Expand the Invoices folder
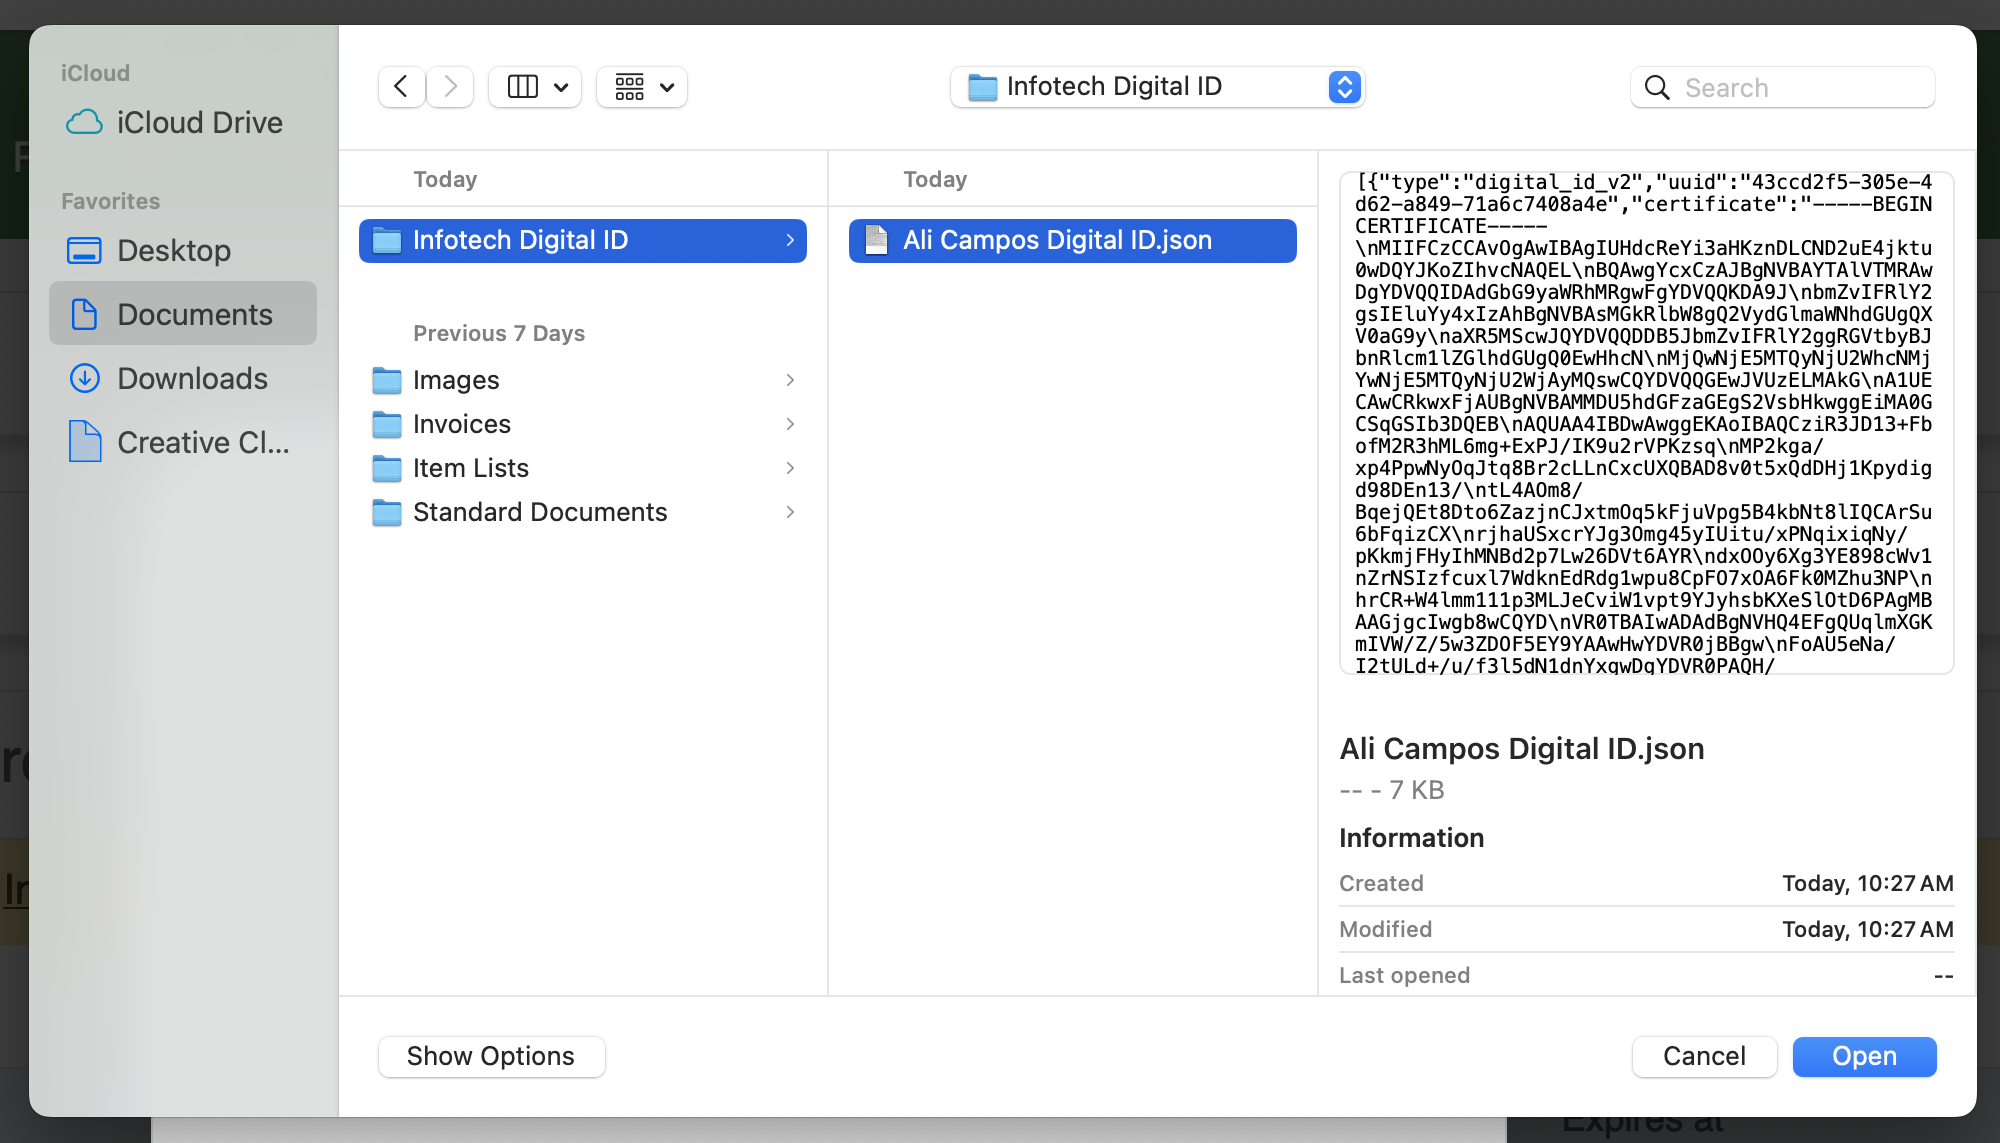Viewport: 2000px width, 1143px height. [x=462, y=424]
